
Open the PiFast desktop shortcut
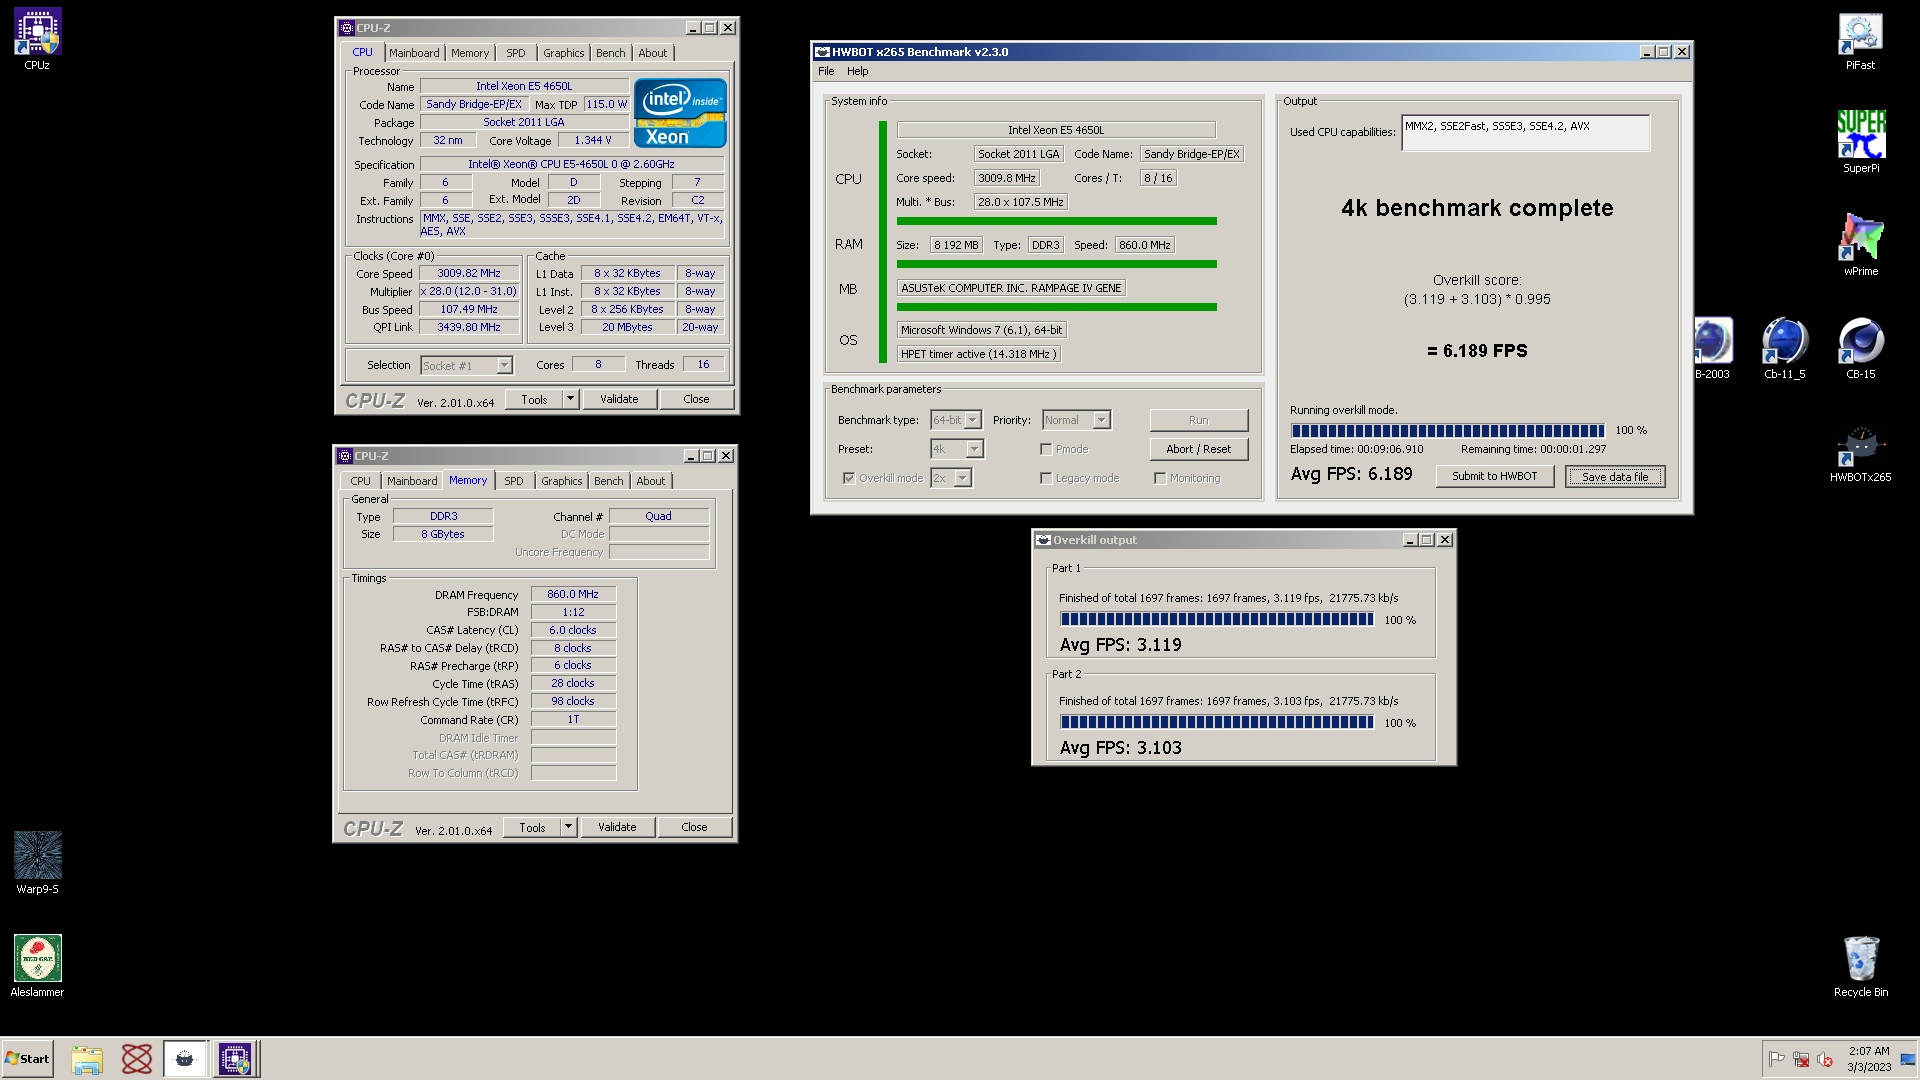tap(1860, 40)
